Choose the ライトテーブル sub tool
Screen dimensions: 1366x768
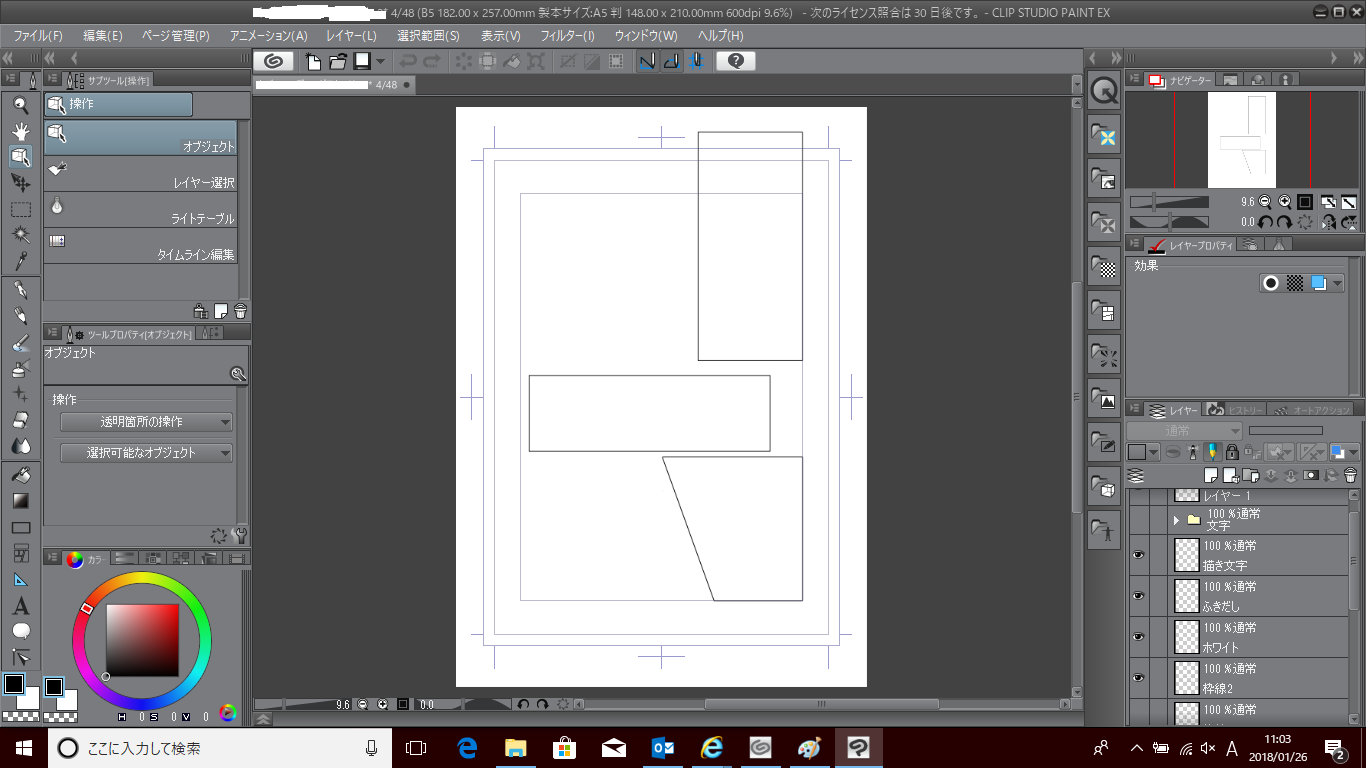pyautogui.click(x=140, y=210)
